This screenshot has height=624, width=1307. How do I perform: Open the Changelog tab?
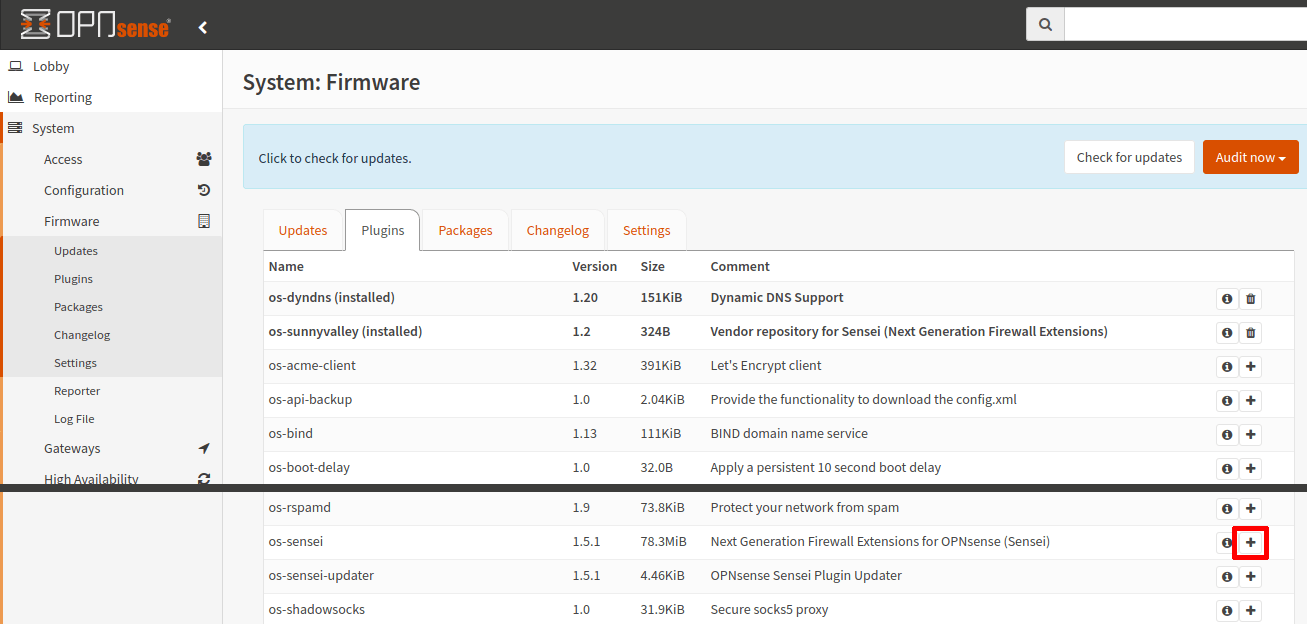click(557, 230)
